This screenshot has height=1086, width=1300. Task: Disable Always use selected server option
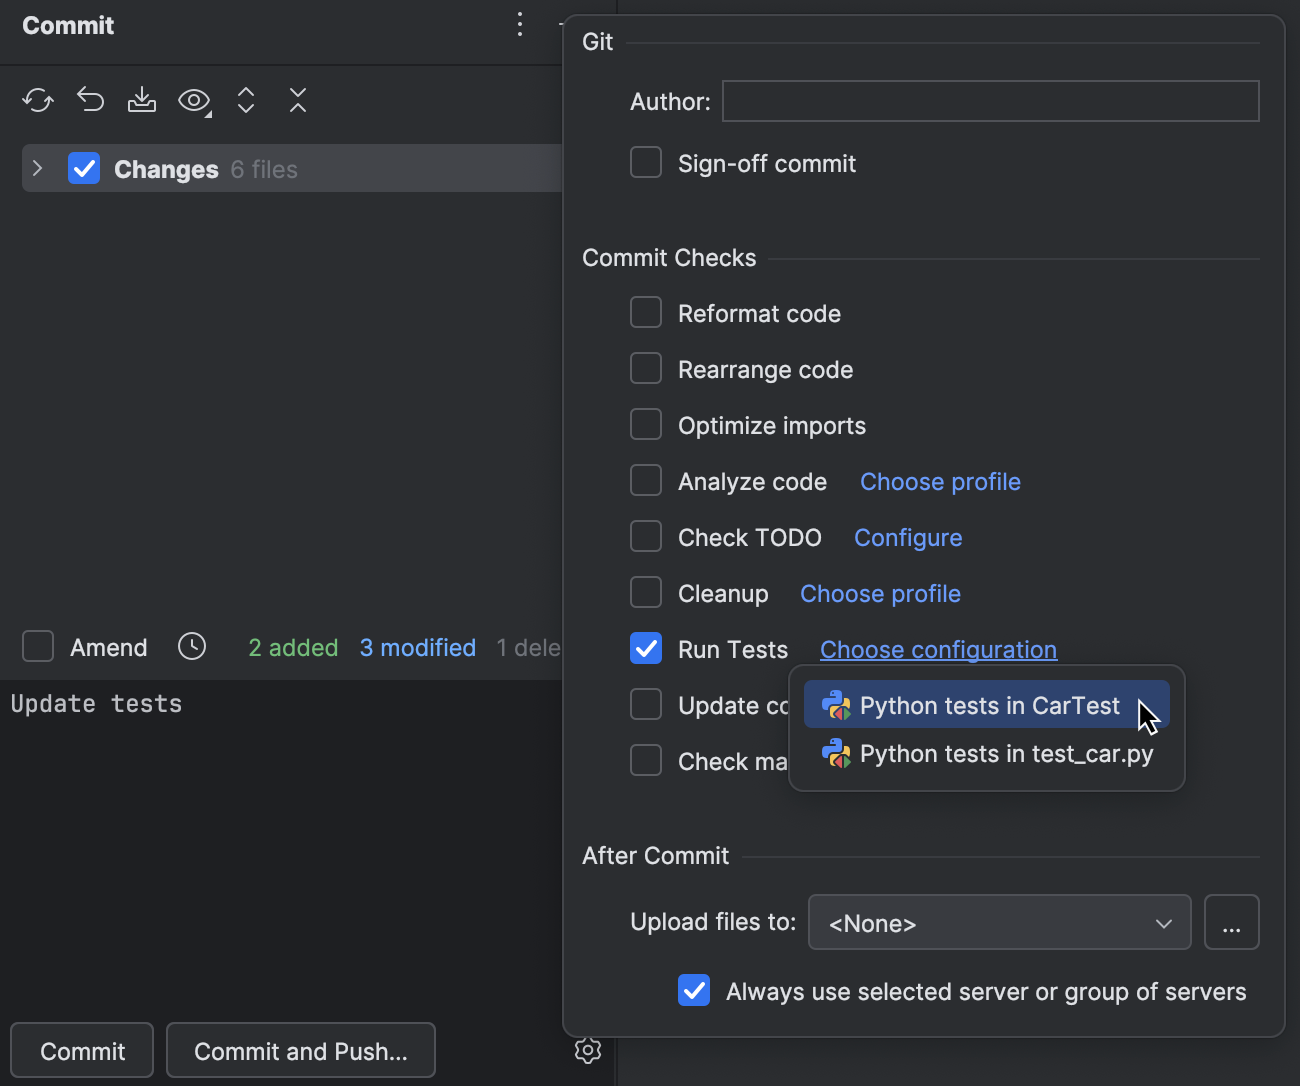[x=693, y=990]
